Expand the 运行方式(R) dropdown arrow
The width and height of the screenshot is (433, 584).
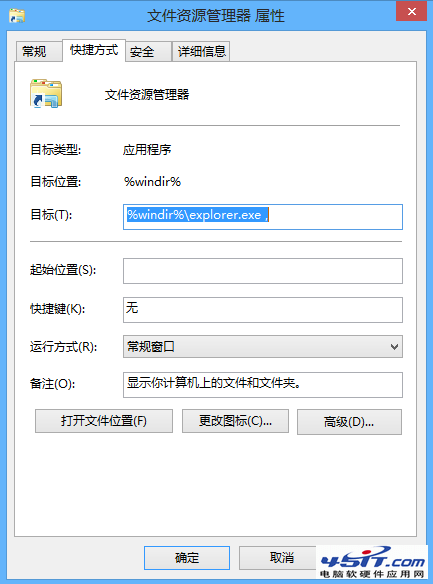394,347
